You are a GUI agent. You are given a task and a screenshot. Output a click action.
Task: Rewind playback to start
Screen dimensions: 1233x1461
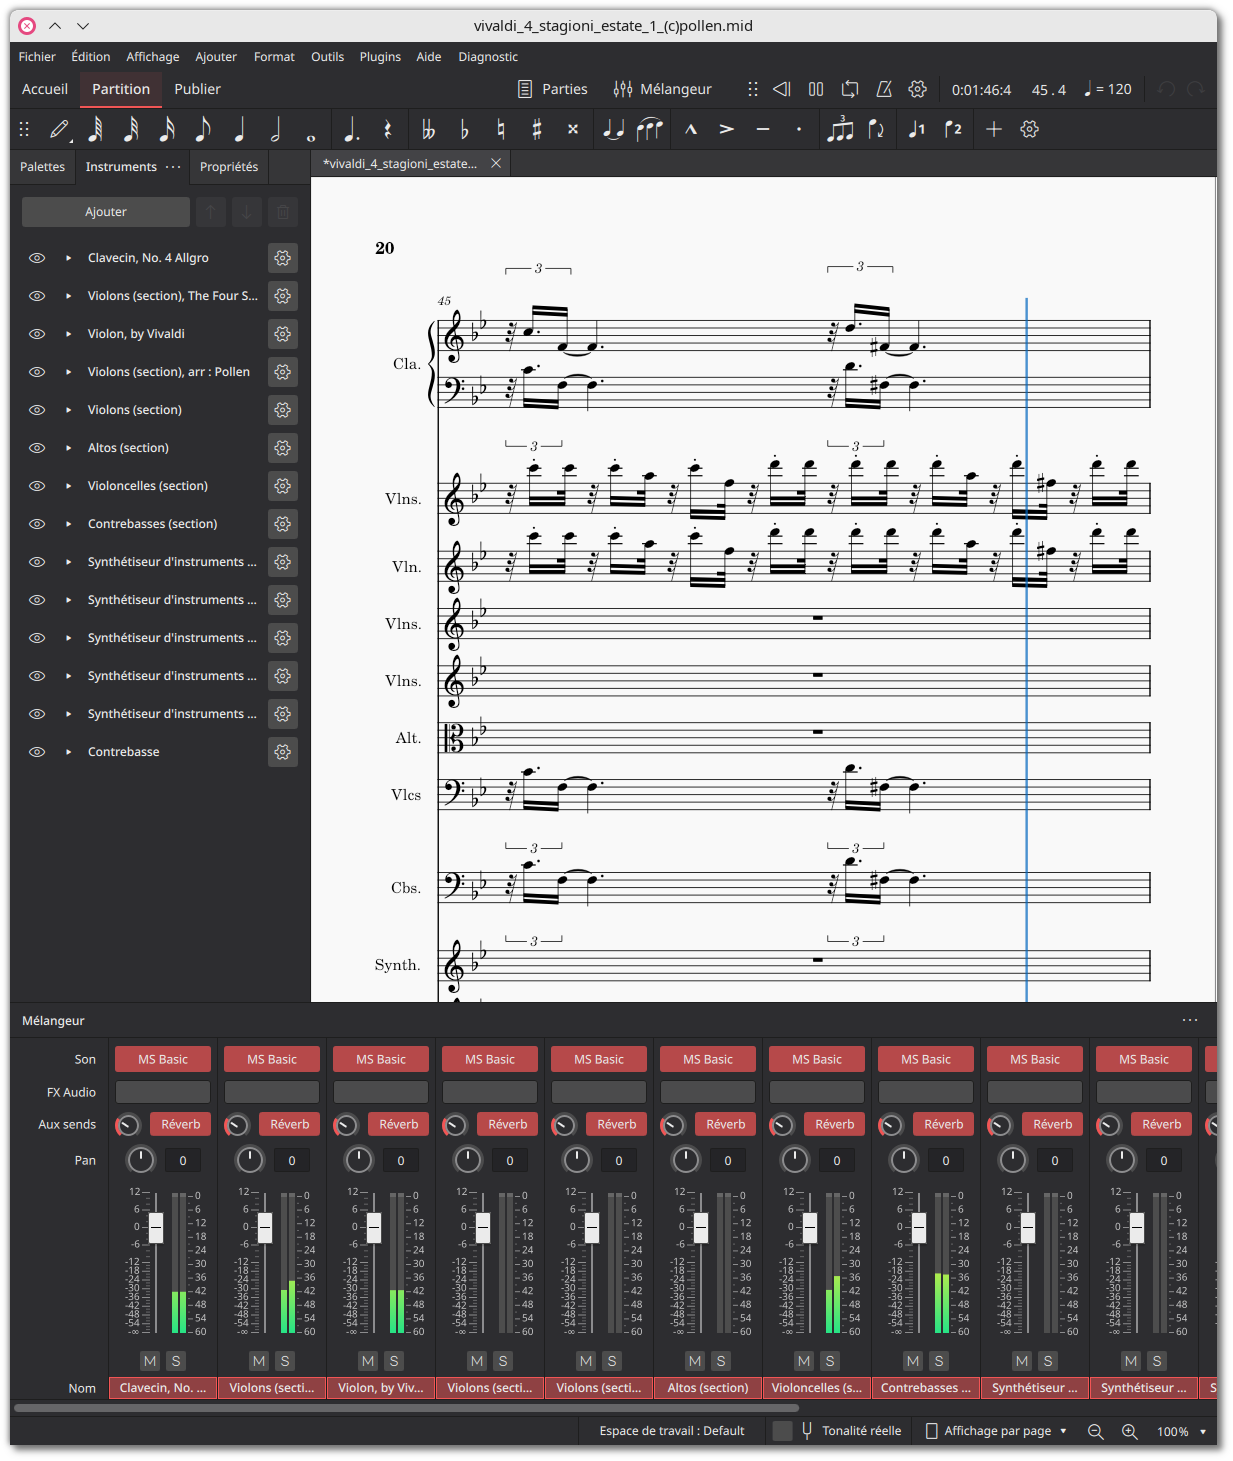782,89
